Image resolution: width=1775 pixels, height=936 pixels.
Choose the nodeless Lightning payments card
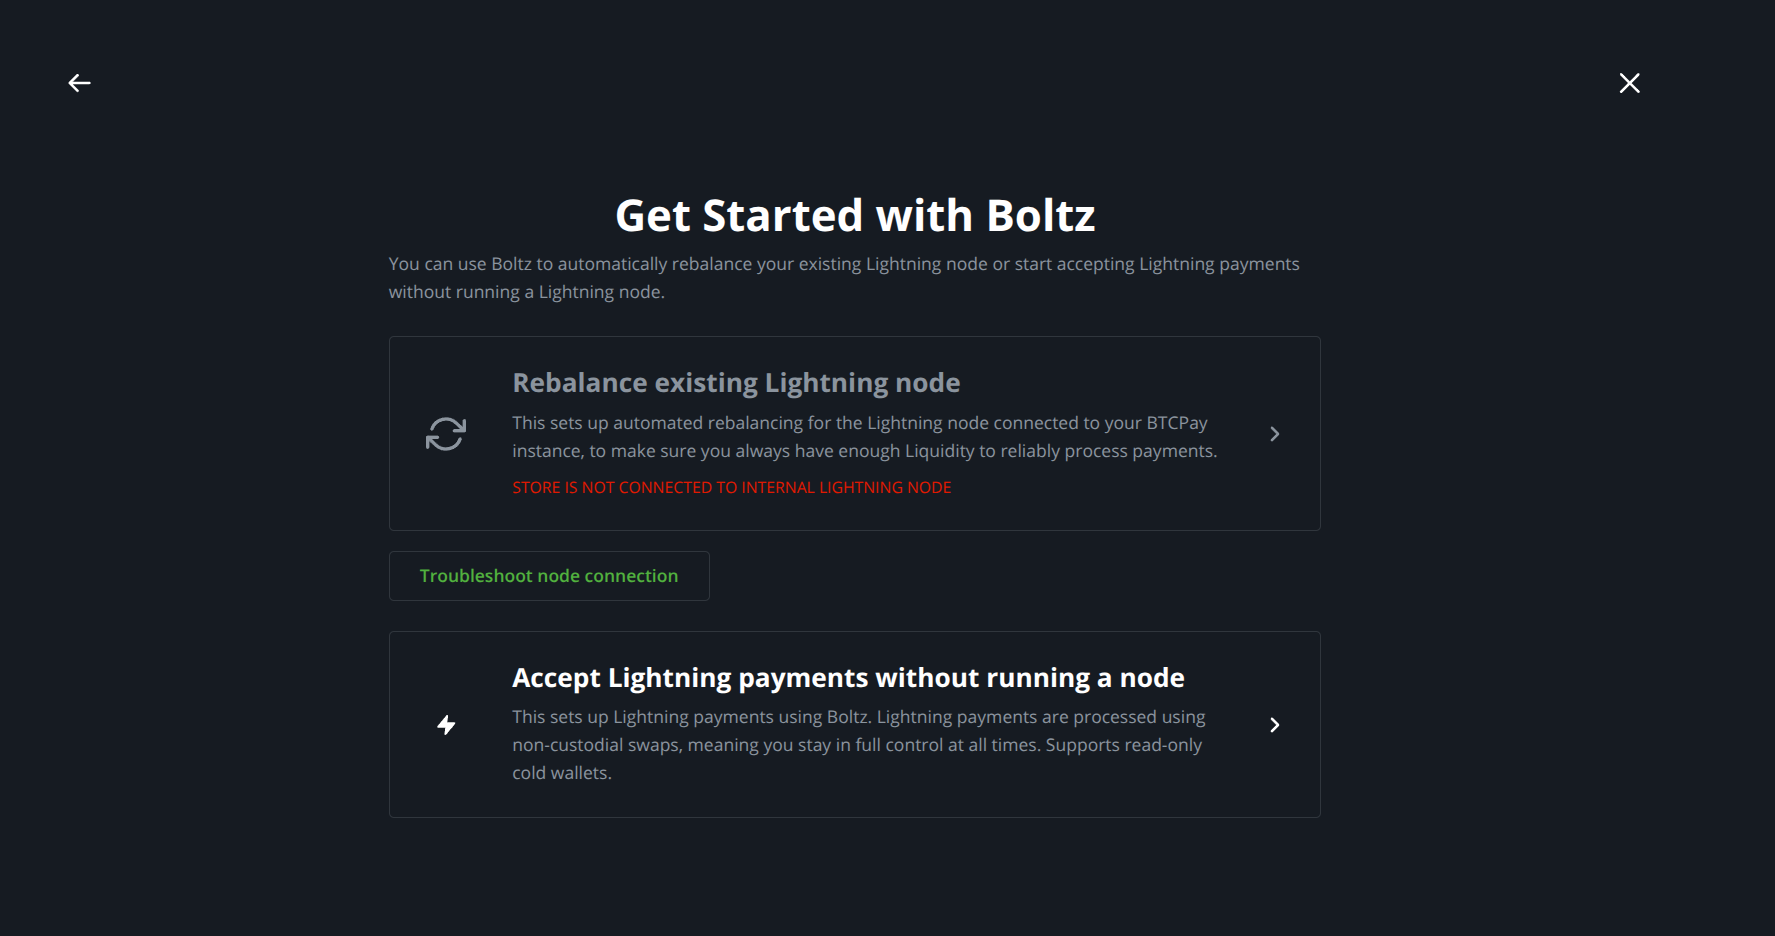click(x=855, y=725)
